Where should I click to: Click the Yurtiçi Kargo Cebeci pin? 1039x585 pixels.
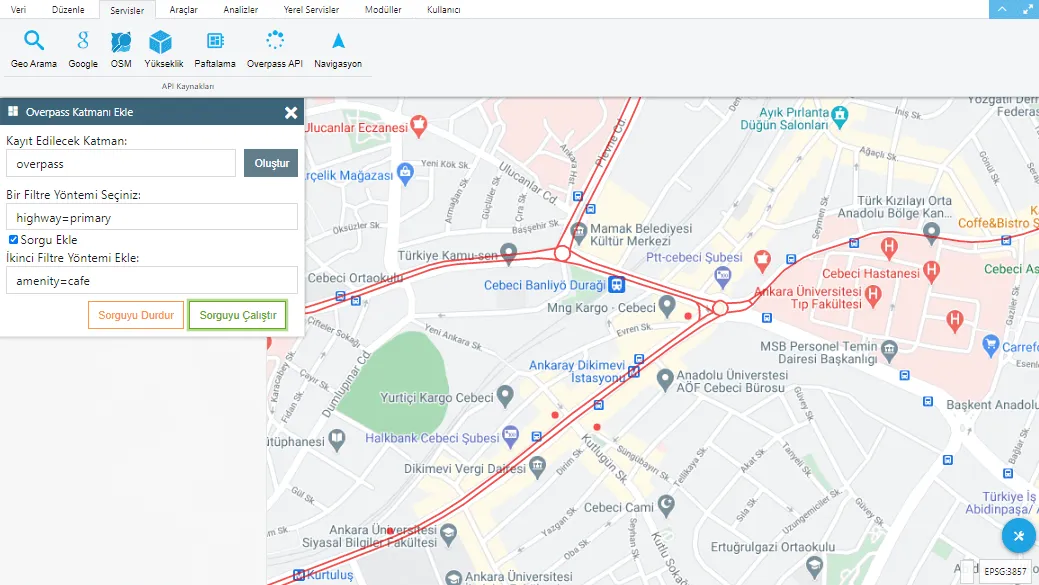[505, 396]
